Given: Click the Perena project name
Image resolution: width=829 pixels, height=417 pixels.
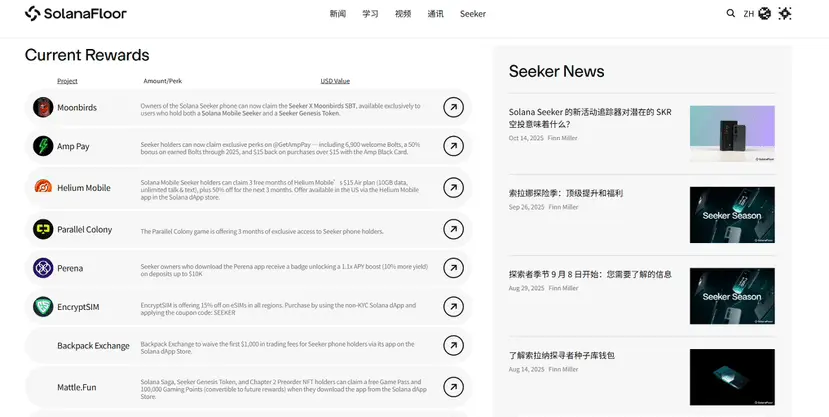Looking at the screenshot, I should (x=70, y=268).
